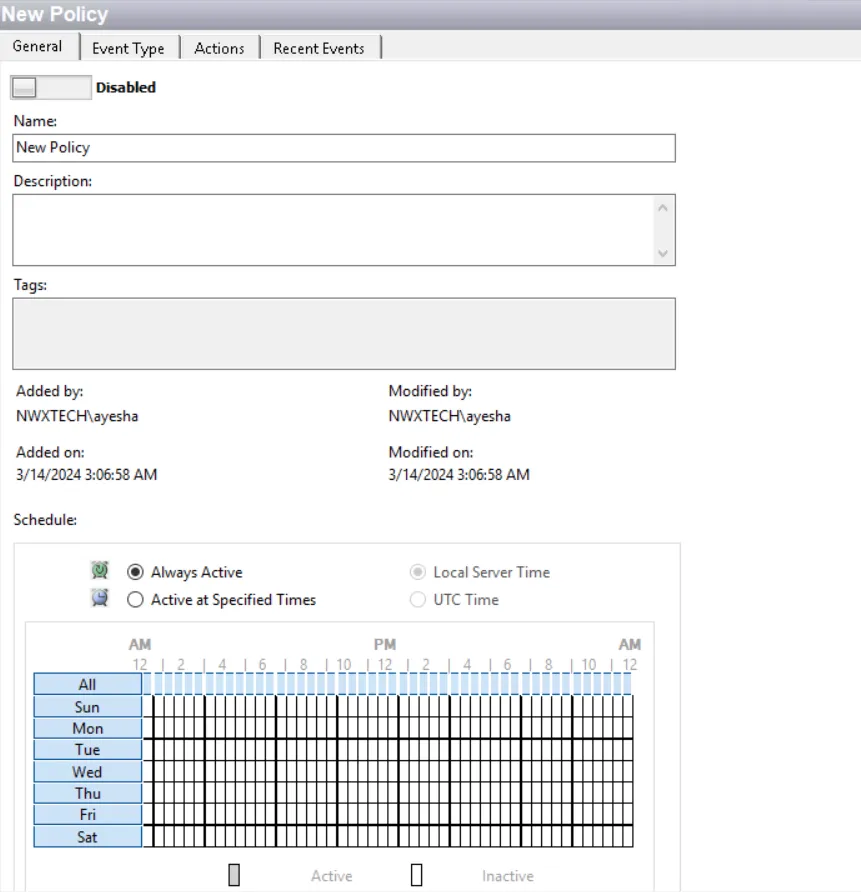Screen dimensions: 861x892
Task: Switch to the General tab
Action: (38, 47)
